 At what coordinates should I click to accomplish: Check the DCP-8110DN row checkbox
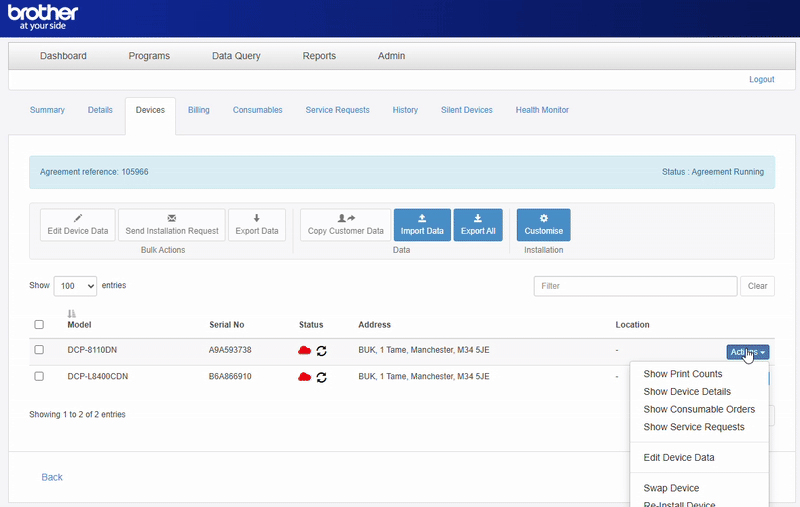[x=39, y=350]
